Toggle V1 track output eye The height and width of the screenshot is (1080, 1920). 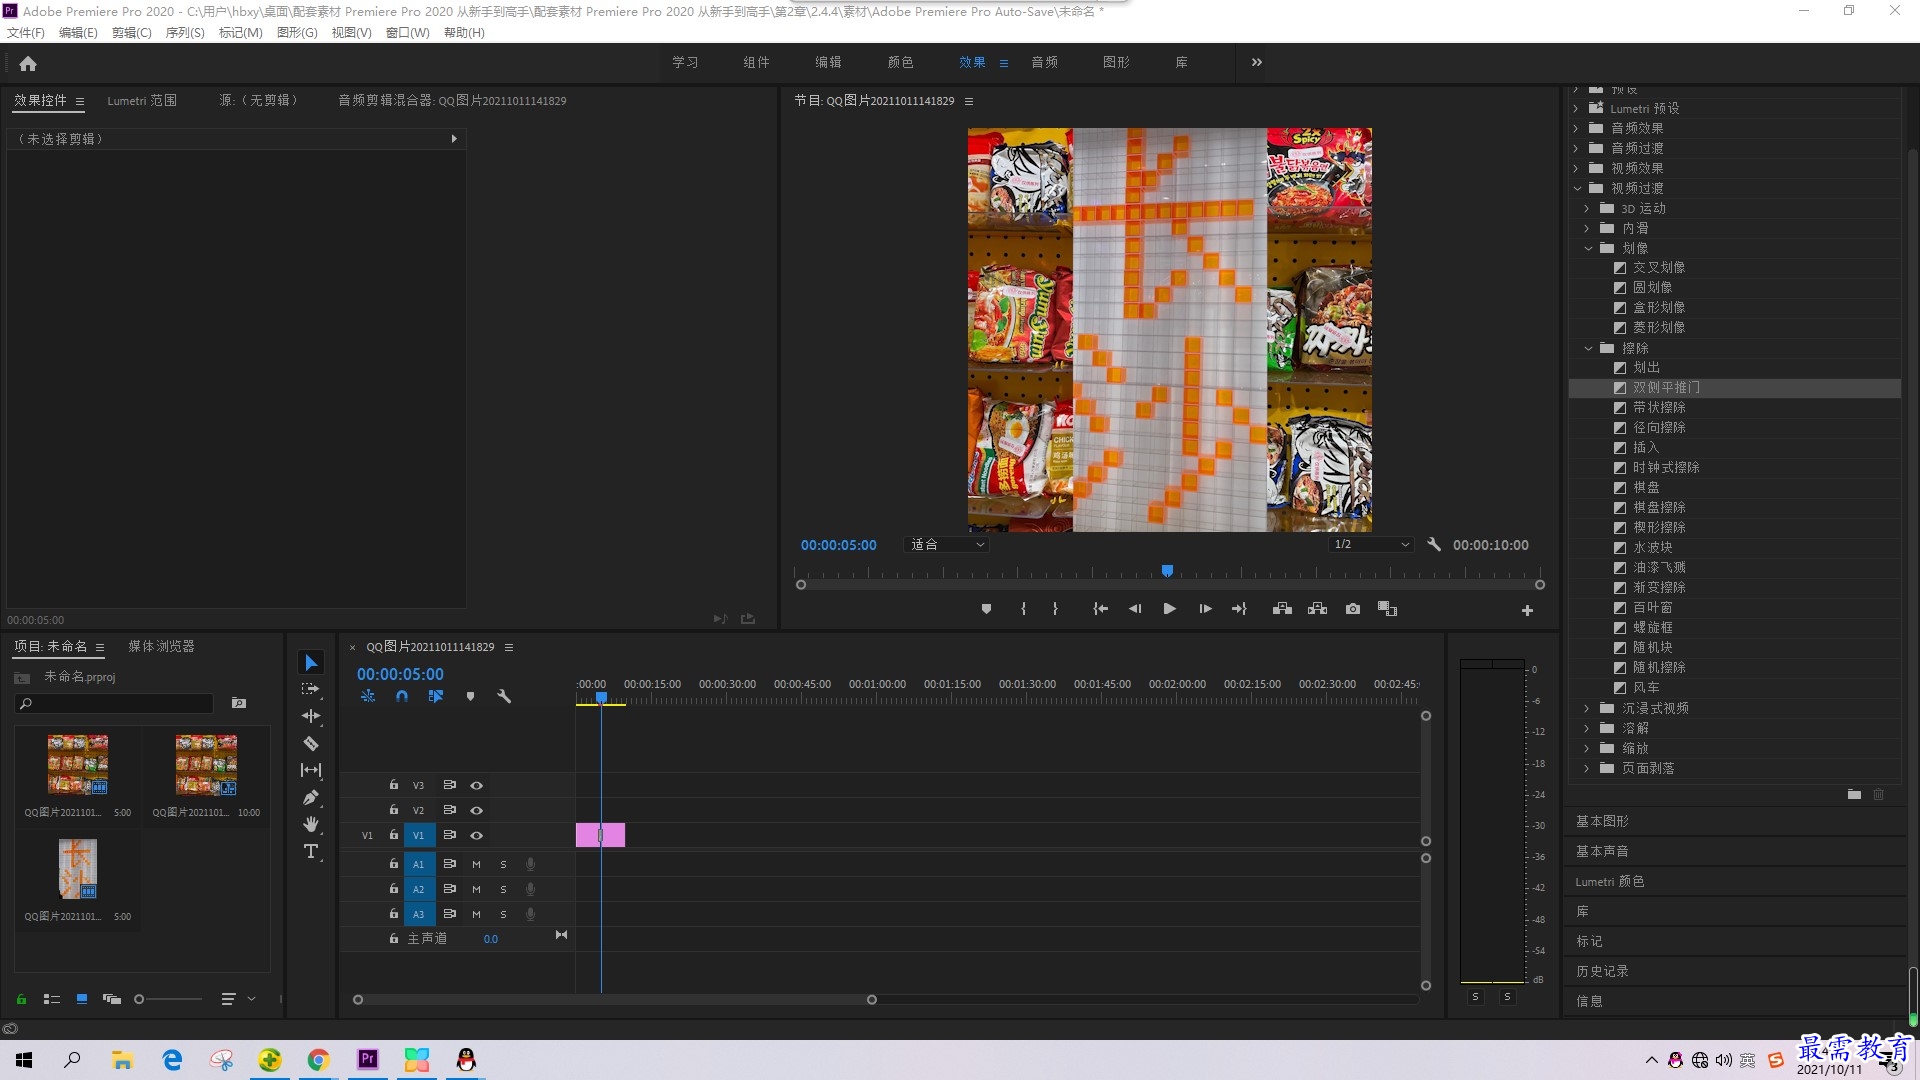pos(477,836)
